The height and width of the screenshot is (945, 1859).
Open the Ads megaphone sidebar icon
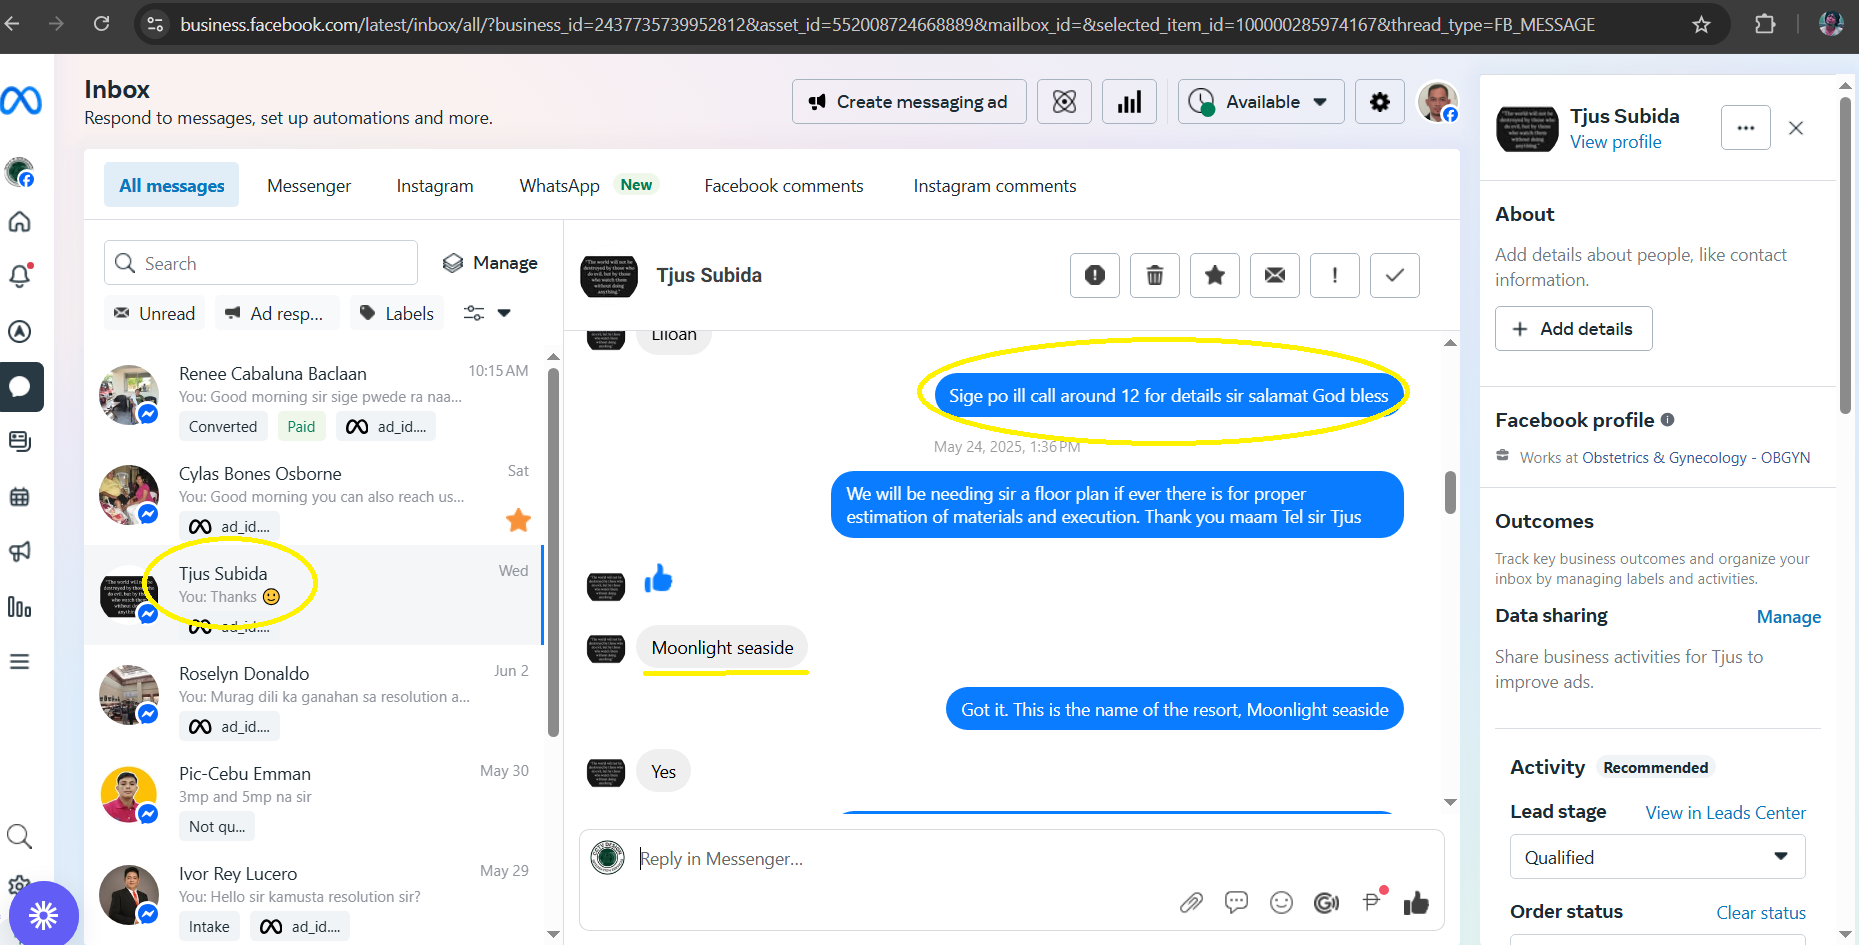[x=20, y=551]
